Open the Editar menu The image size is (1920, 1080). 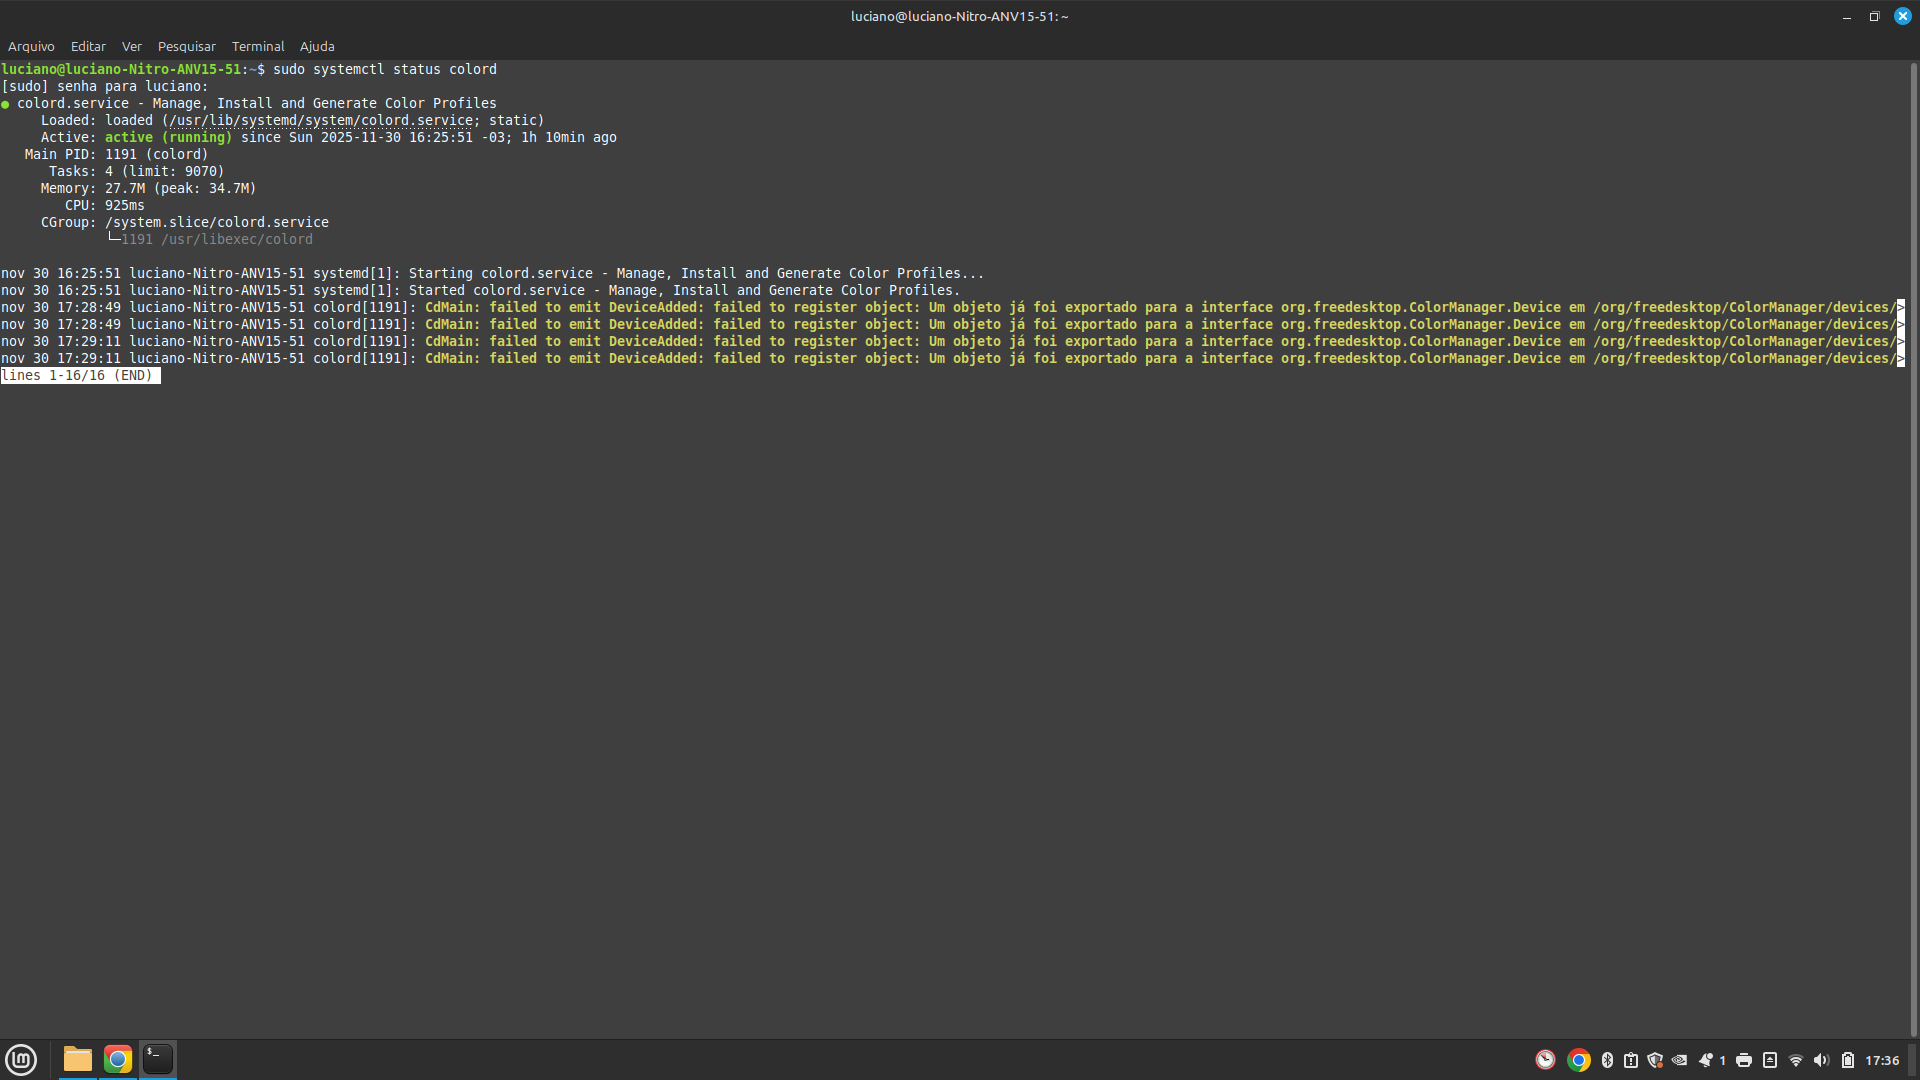[88, 46]
